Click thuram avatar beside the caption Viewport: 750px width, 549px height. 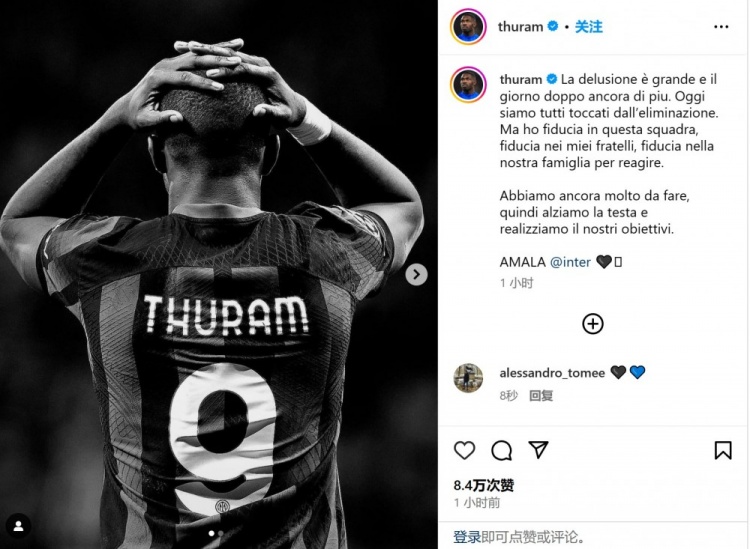[x=468, y=85]
